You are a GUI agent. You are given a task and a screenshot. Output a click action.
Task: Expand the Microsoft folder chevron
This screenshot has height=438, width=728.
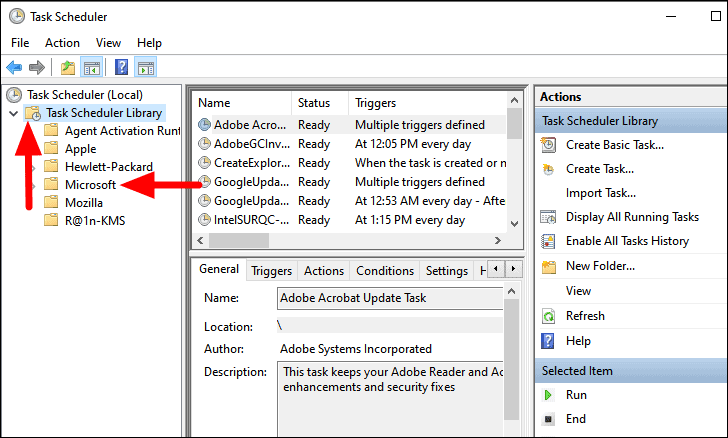point(33,185)
